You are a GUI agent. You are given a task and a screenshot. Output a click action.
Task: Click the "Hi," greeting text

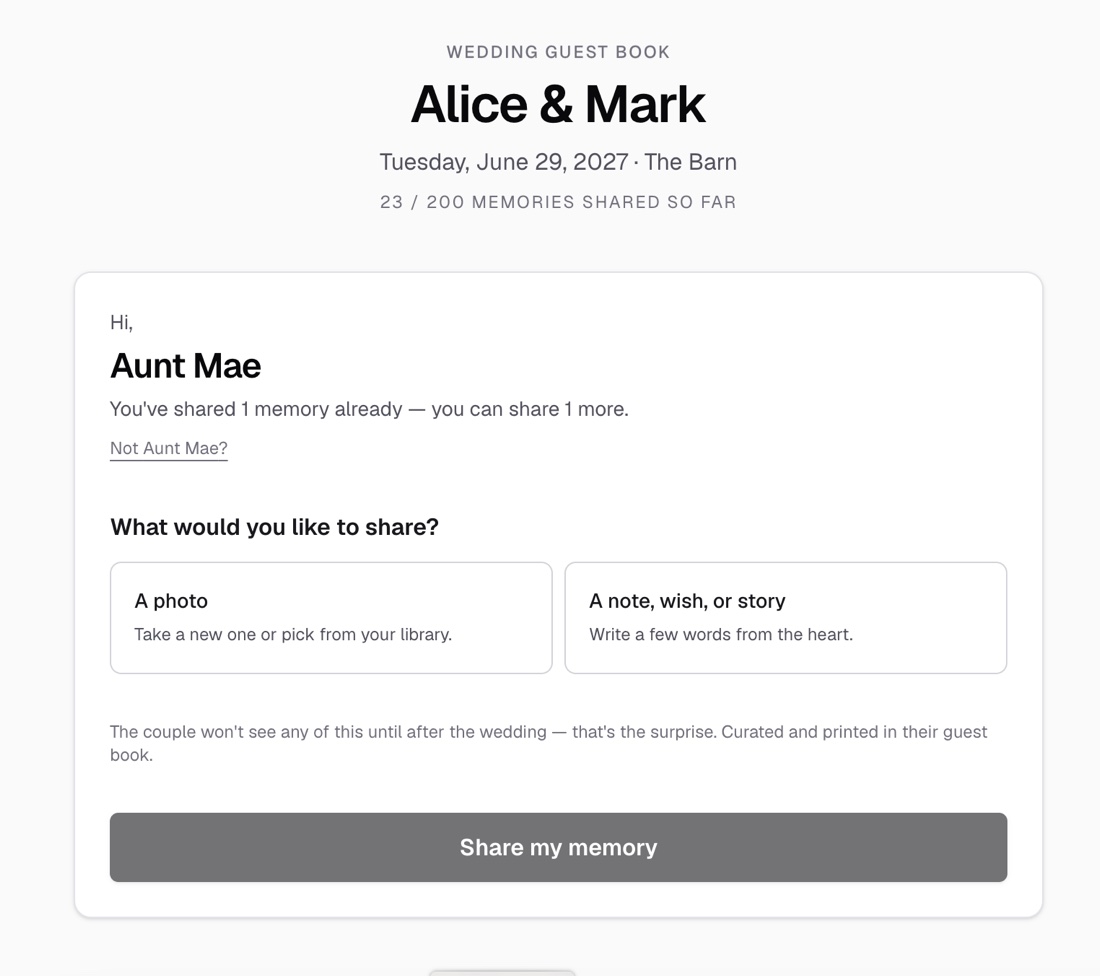tap(121, 323)
